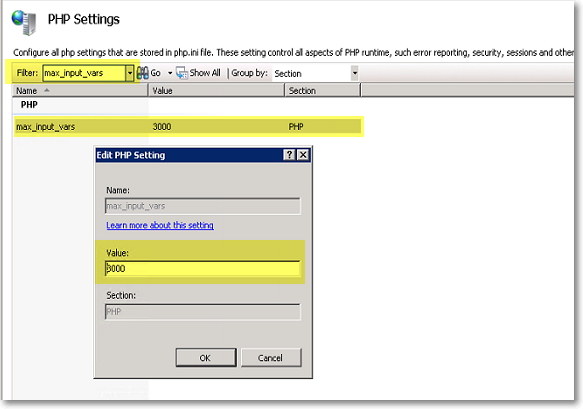The image size is (583, 409).
Task: Sort by the Section column header
Action: [x=322, y=91]
